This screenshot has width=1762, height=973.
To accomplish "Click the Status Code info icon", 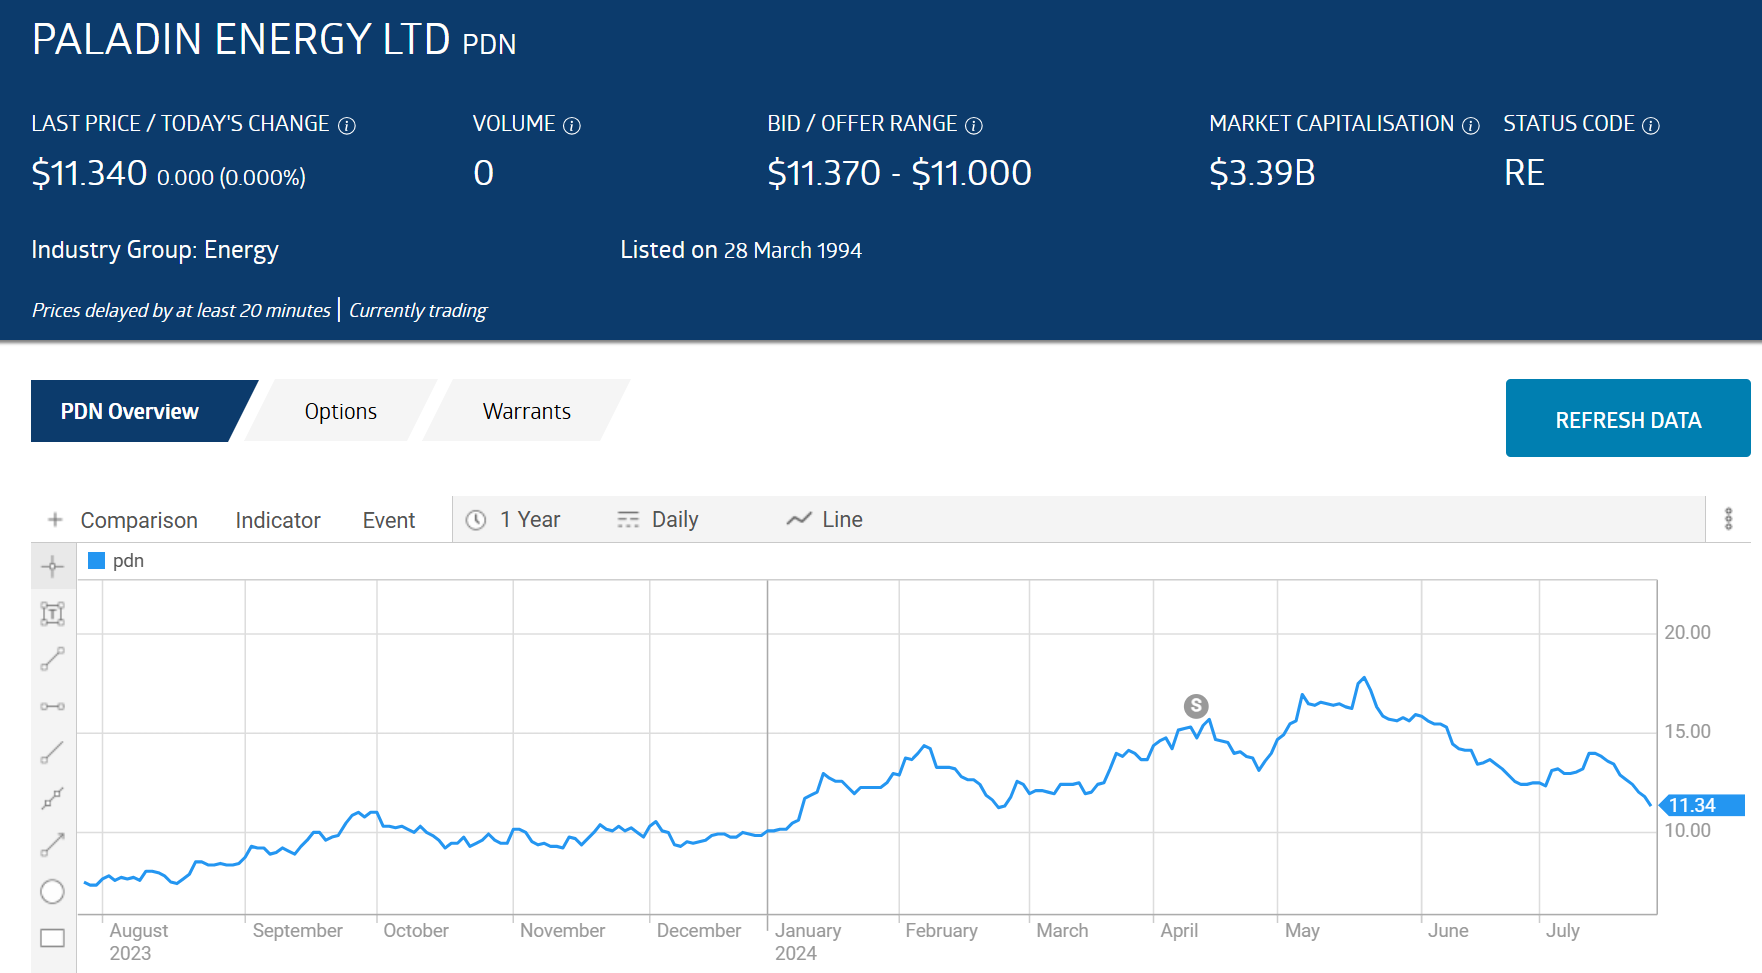I will (x=1651, y=126).
